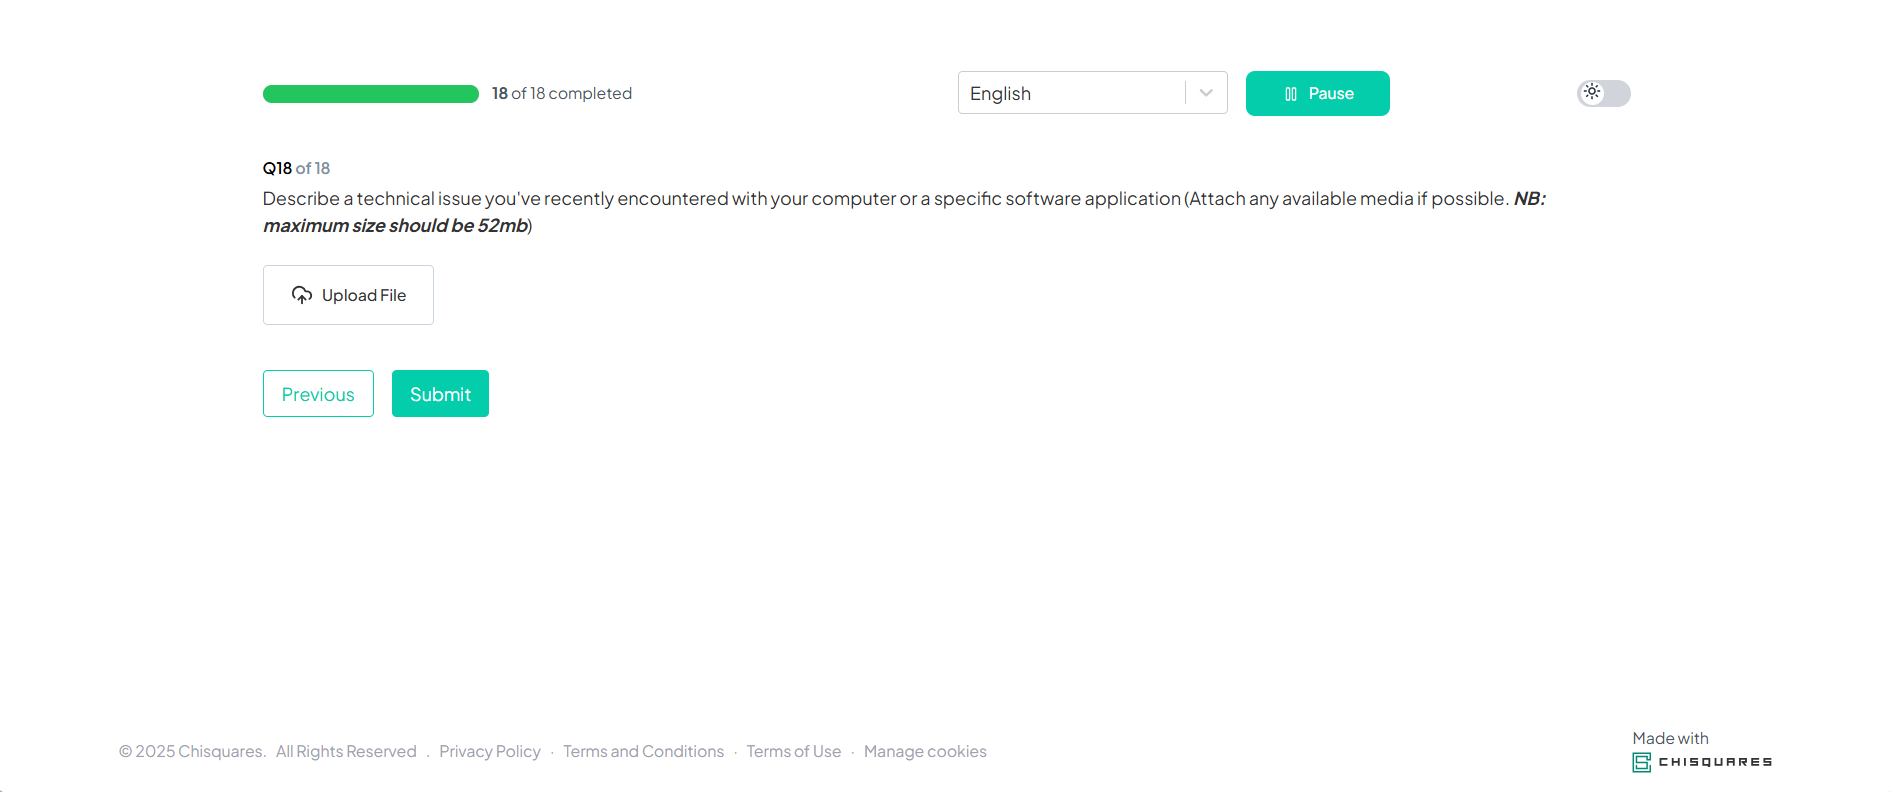Click the pause icon in the Pause button
This screenshot has height=792, width=1890.
pyautogui.click(x=1290, y=94)
